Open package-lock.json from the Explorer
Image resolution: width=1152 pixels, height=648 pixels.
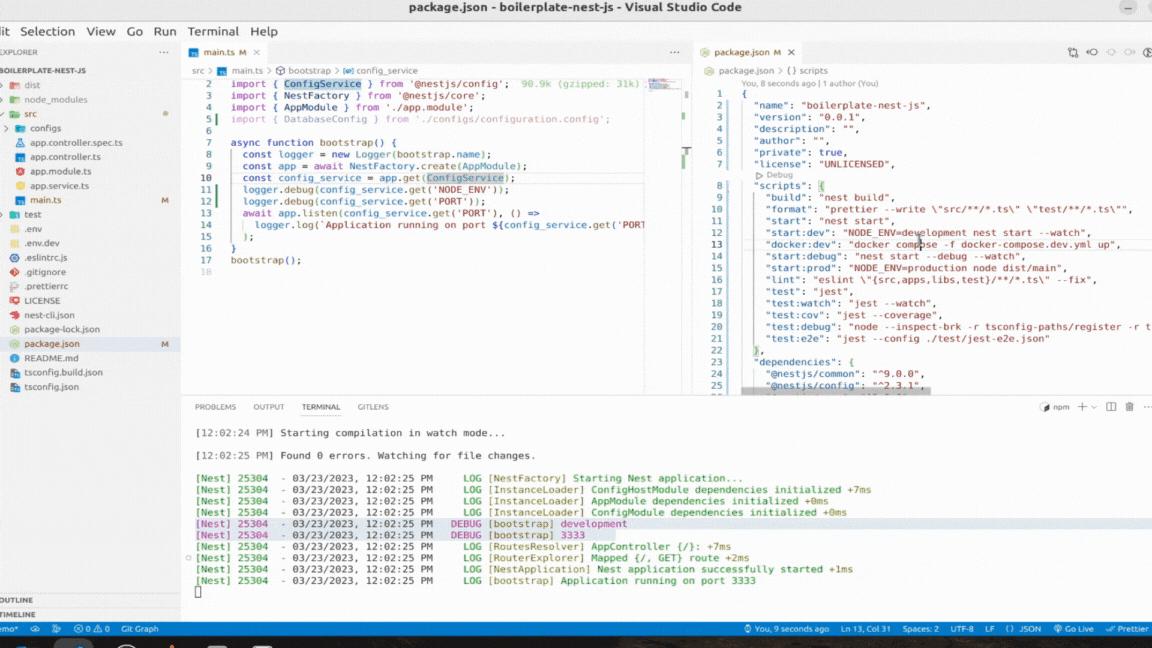tap(62, 329)
